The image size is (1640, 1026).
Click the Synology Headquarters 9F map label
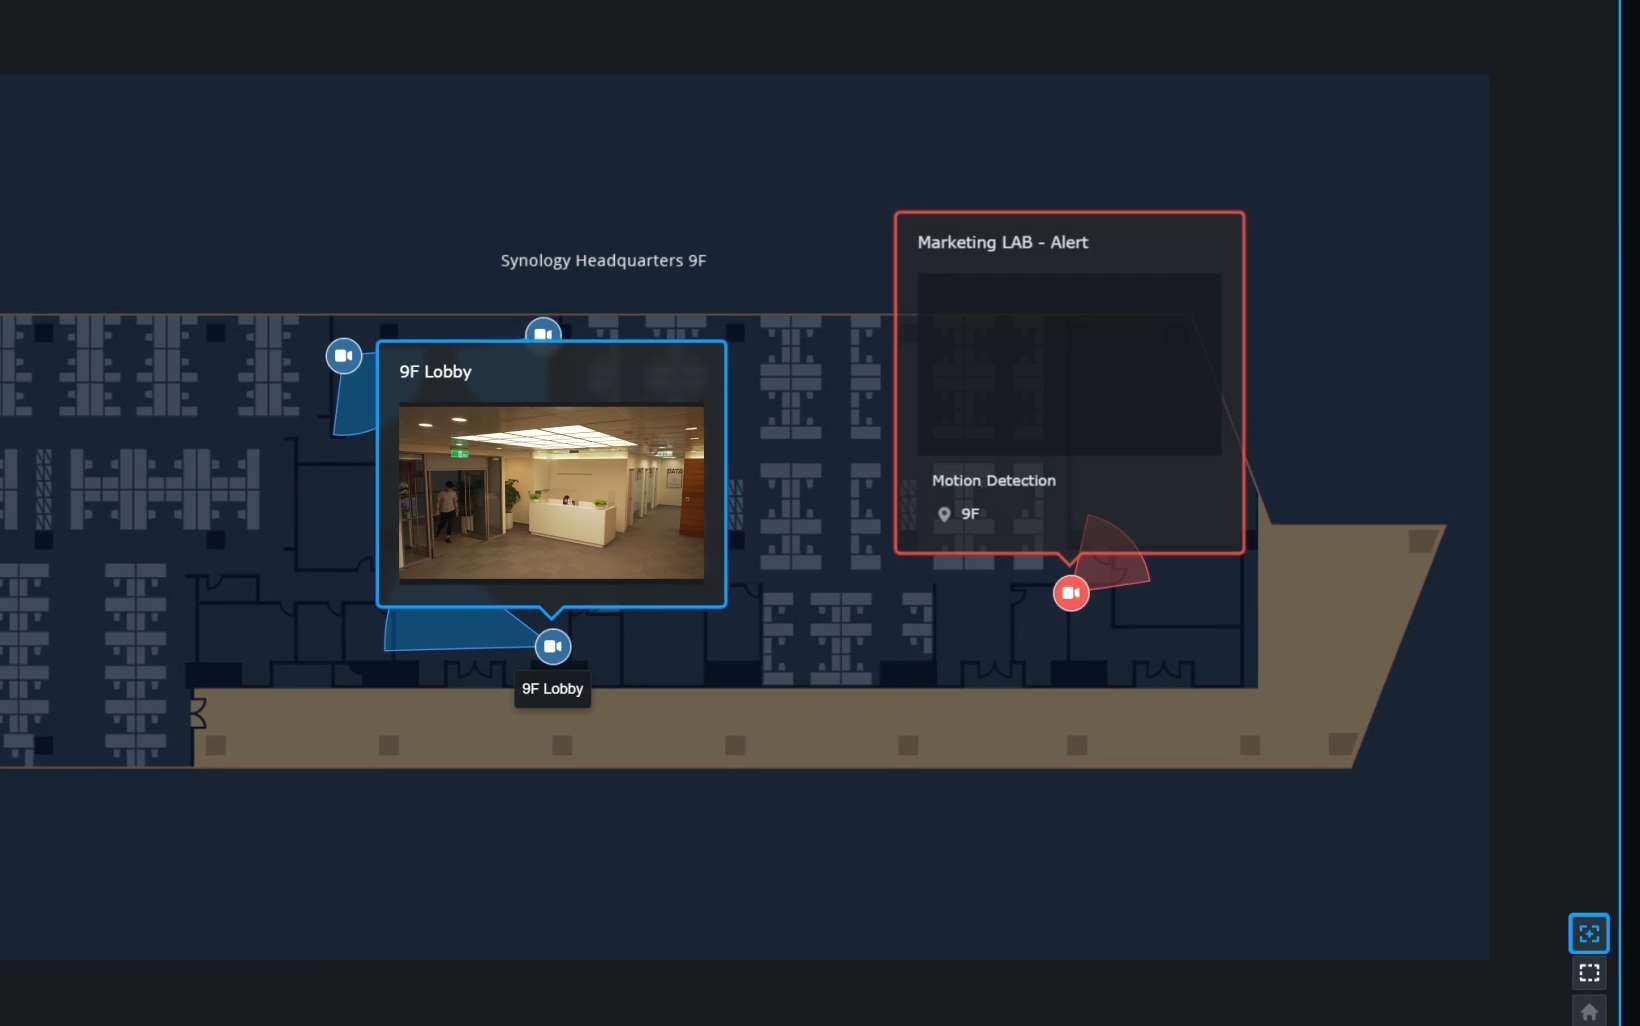tap(603, 261)
